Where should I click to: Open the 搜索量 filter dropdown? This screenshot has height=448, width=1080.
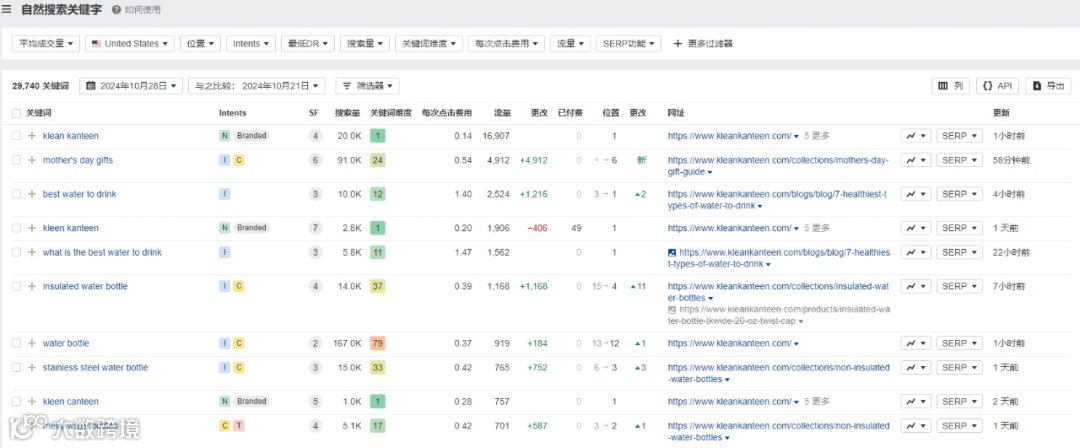(x=365, y=43)
